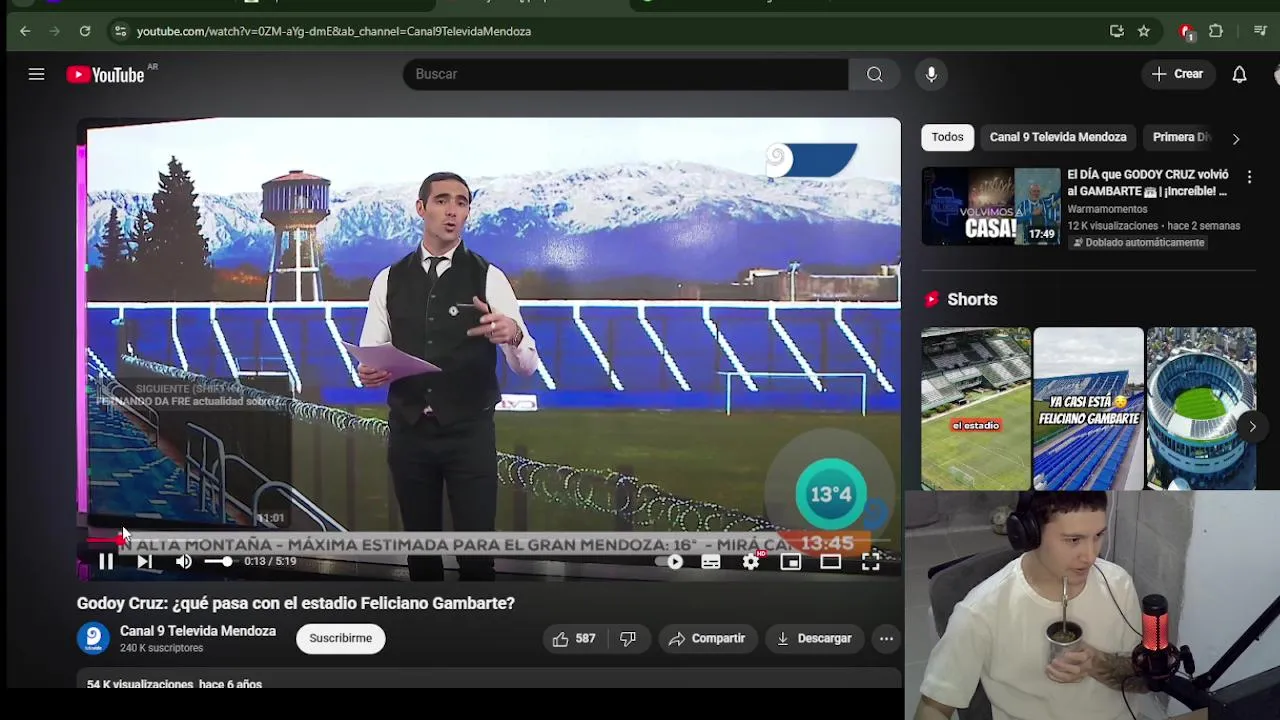This screenshot has height=720, width=1280.
Task: Open options menu for Godoy Cruz Gambarte video
Action: (x=1249, y=177)
